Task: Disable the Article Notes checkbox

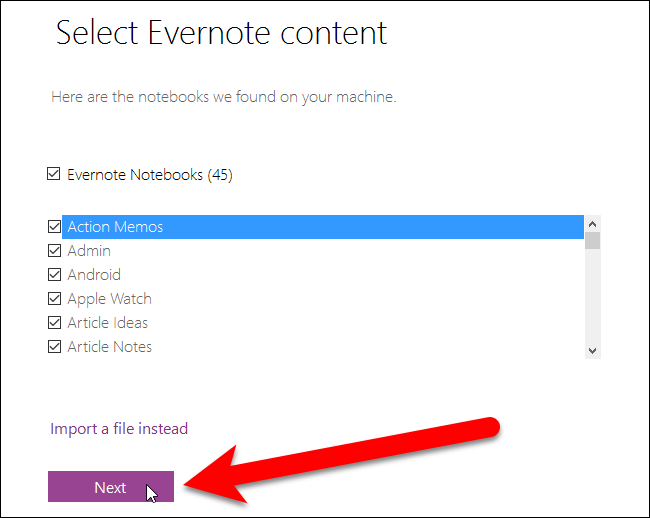Action: (54, 347)
